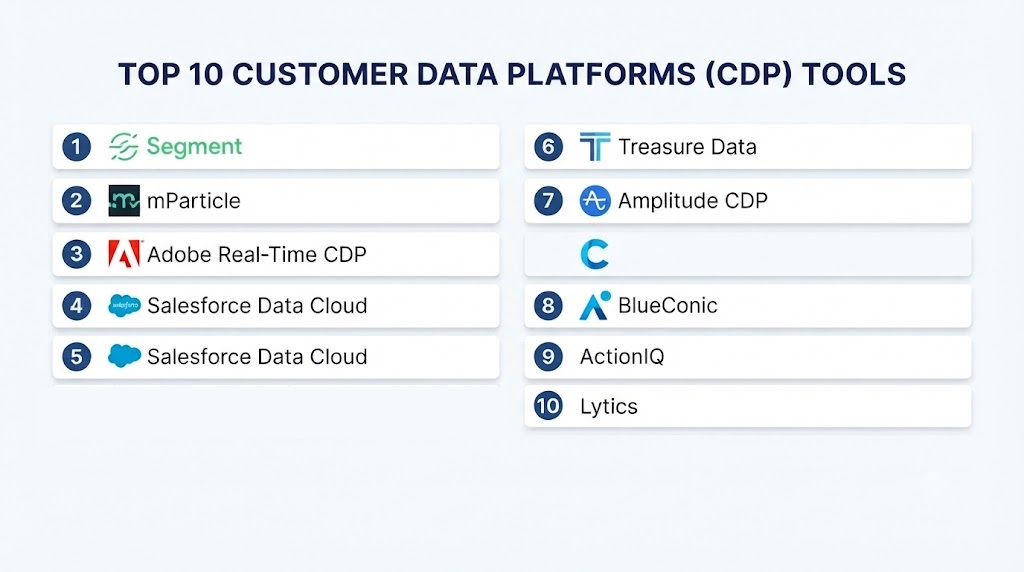Click the BlueConic text label
Viewport: 1024px width, 572px height.
(x=667, y=306)
